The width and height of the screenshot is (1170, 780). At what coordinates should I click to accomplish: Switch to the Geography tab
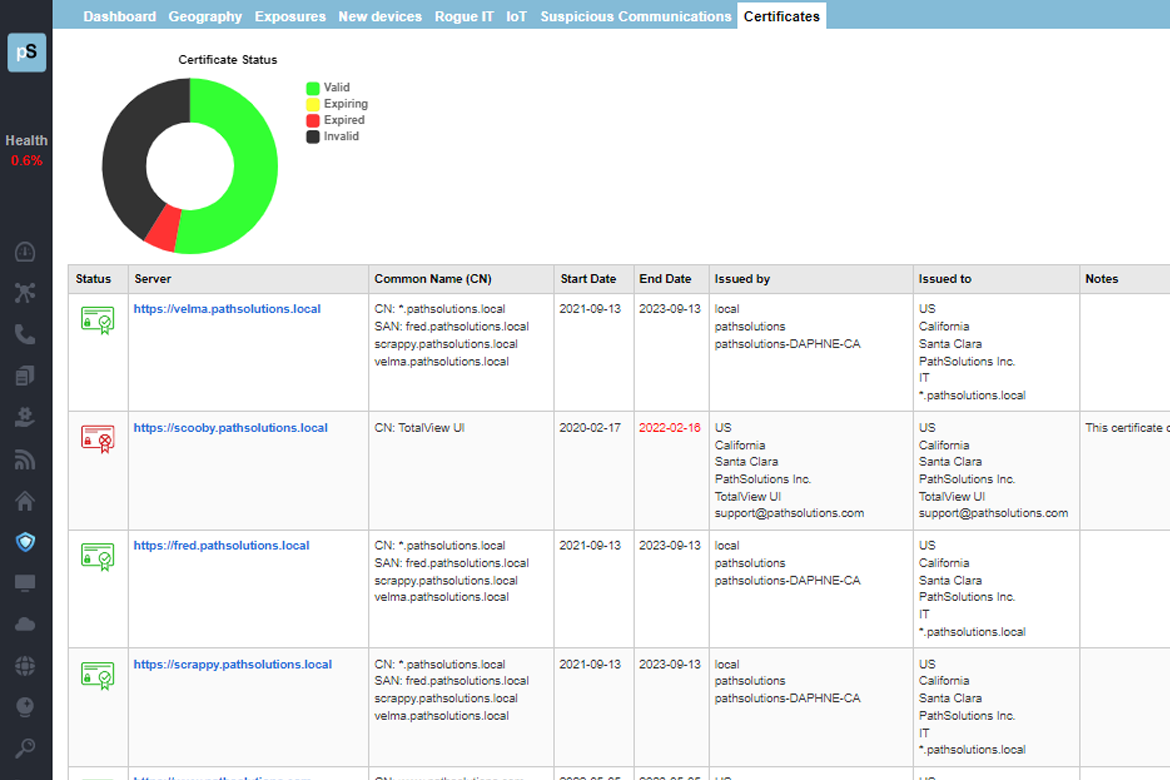click(205, 16)
